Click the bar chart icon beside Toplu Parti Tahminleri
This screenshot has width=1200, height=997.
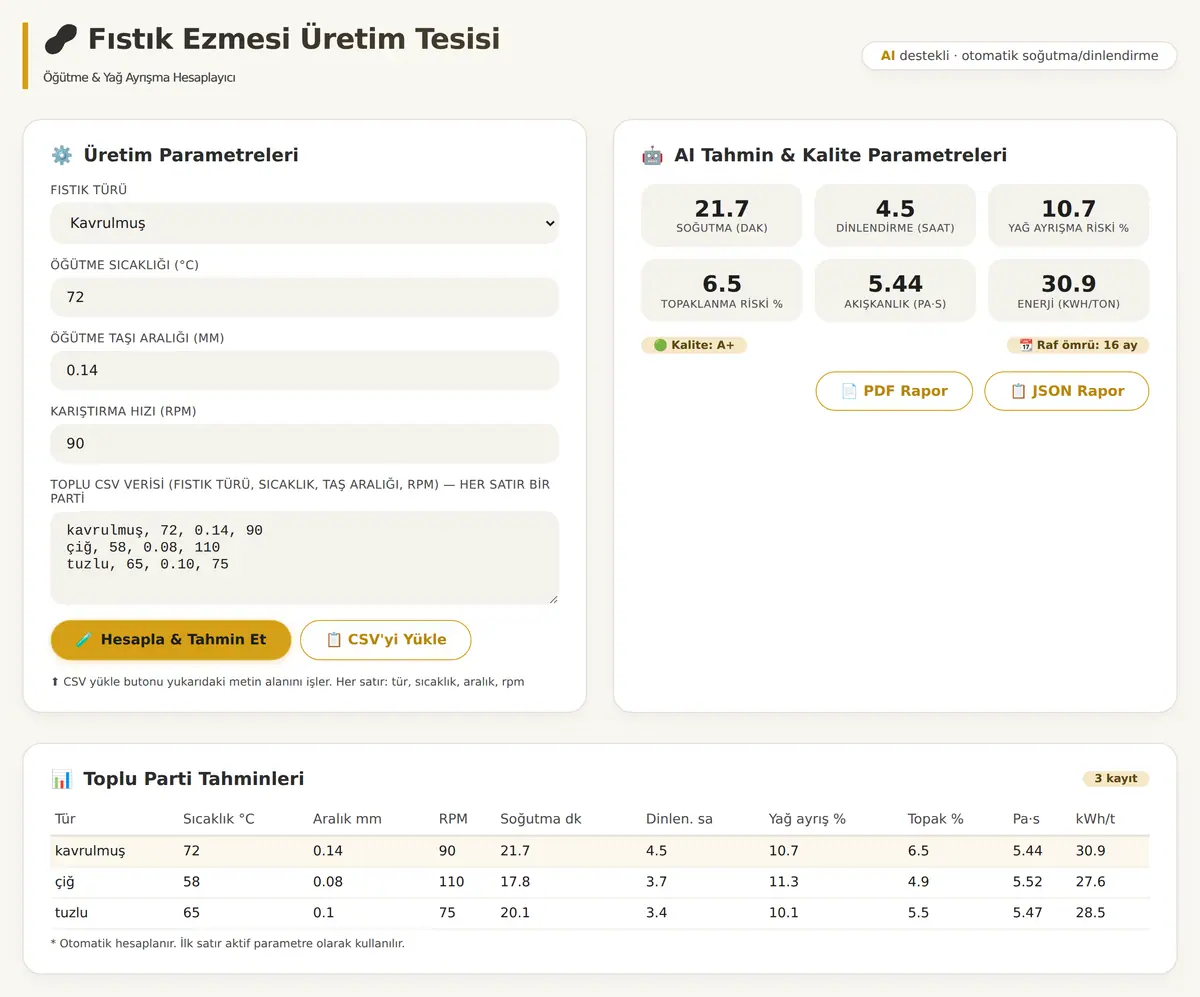pos(62,779)
